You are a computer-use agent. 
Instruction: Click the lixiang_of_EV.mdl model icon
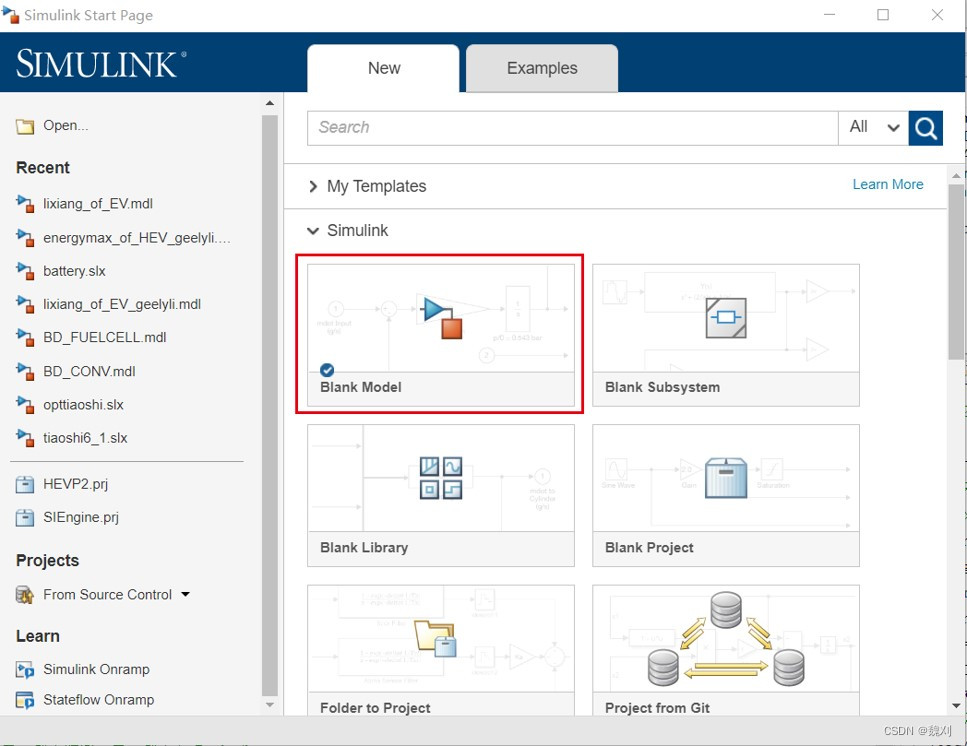click(x=25, y=203)
